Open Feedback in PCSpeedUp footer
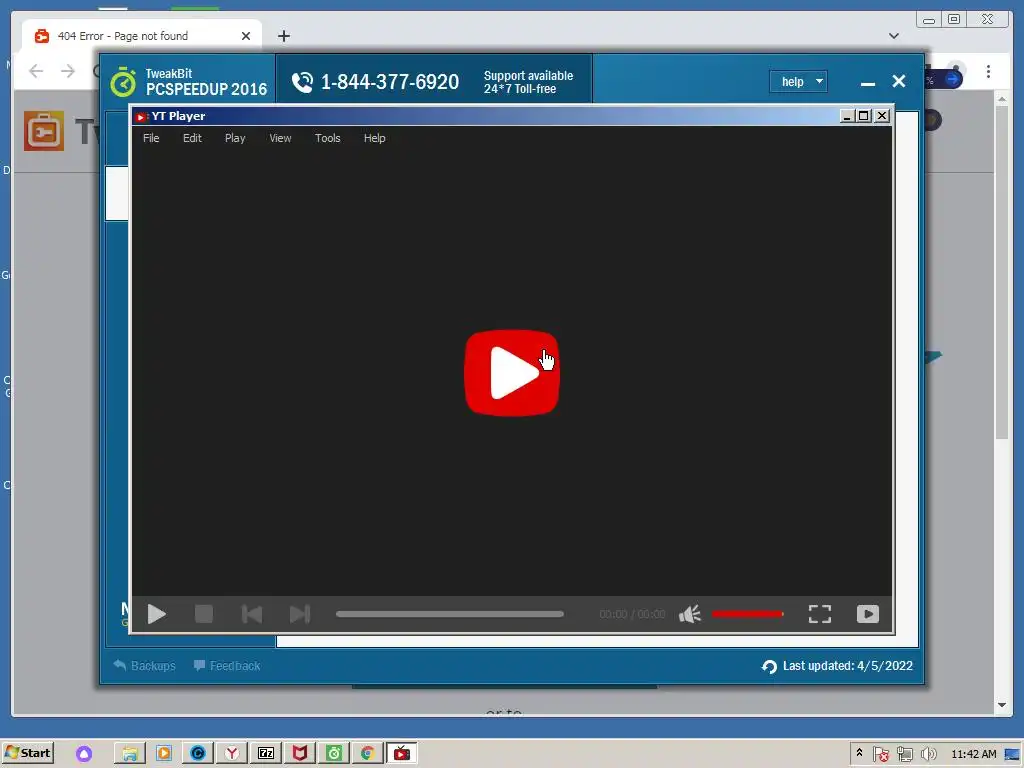Image resolution: width=1024 pixels, height=768 pixels. pyautogui.click(x=227, y=665)
